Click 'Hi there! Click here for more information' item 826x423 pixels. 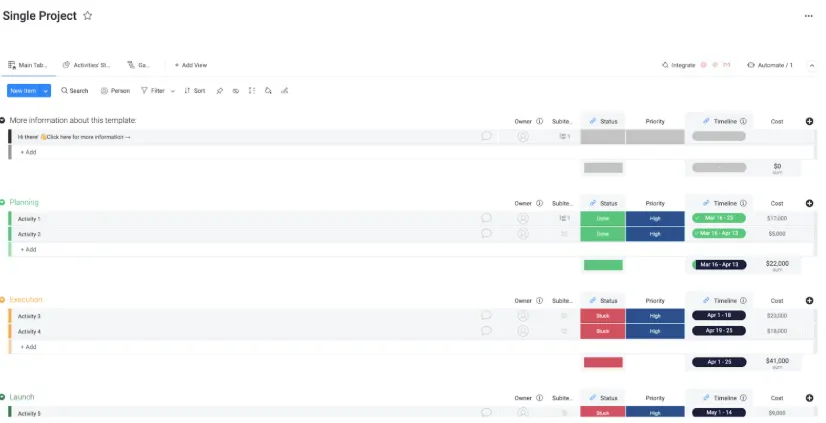(74, 137)
